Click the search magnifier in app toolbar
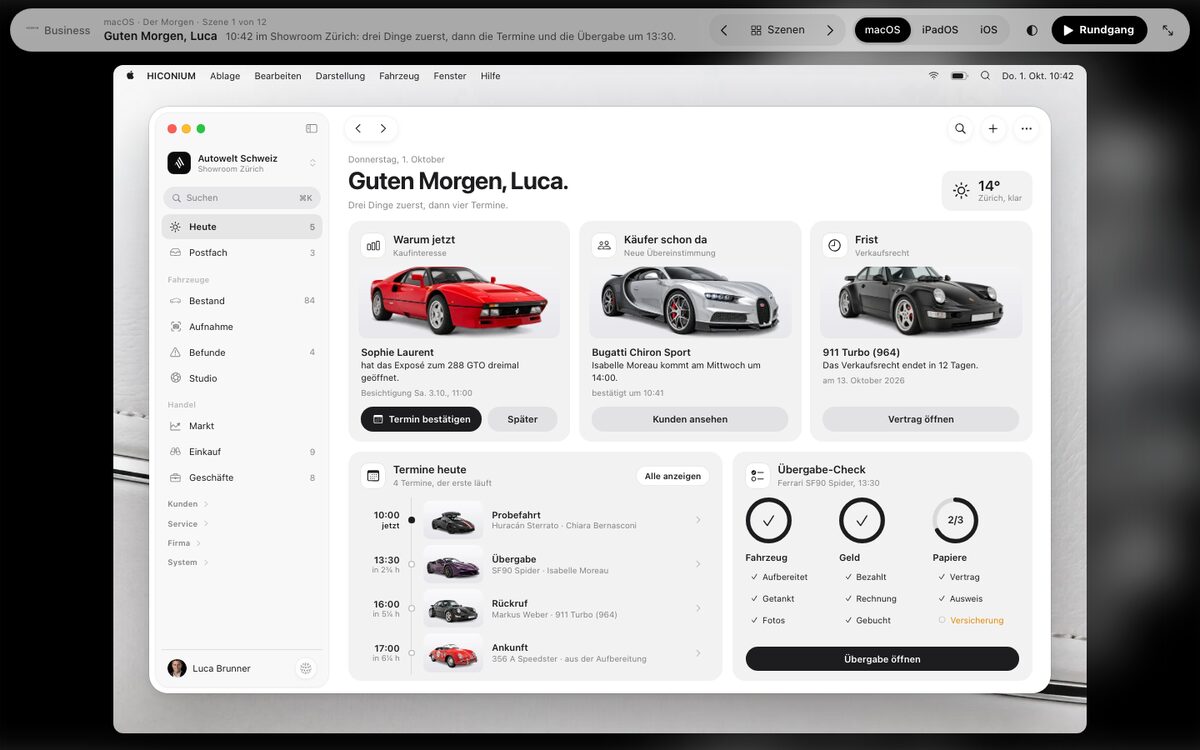The image size is (1200, 750). pyautogui.click(x=960, y=129)
